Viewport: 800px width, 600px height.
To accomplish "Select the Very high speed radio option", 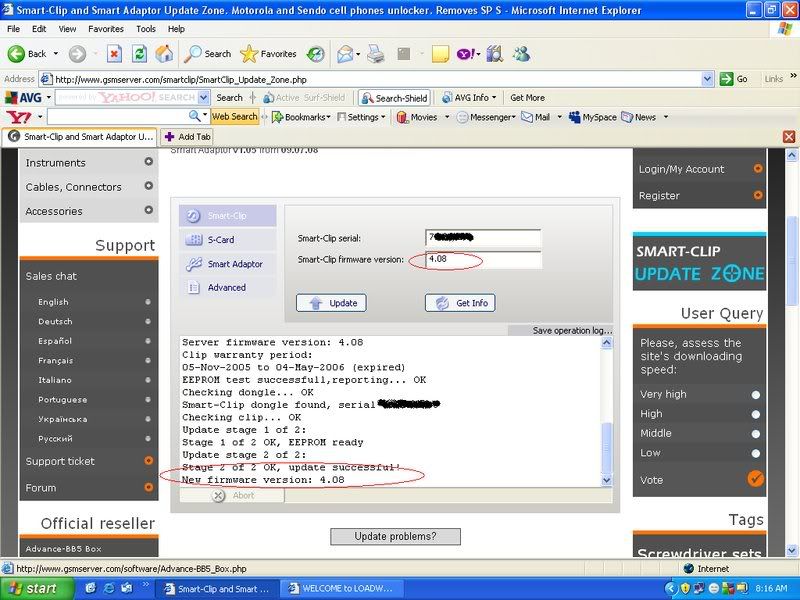I will click(x=756, y=394).
